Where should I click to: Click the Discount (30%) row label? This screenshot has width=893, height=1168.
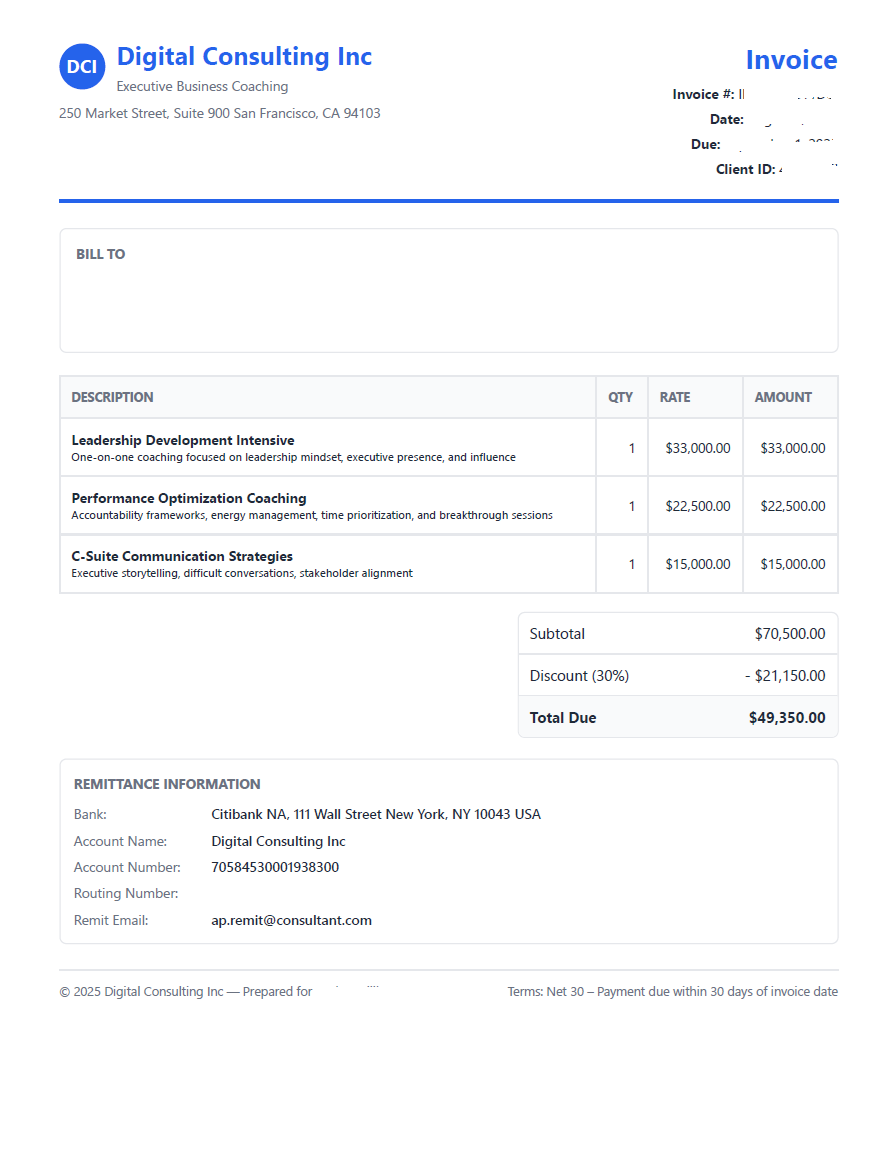579,676
